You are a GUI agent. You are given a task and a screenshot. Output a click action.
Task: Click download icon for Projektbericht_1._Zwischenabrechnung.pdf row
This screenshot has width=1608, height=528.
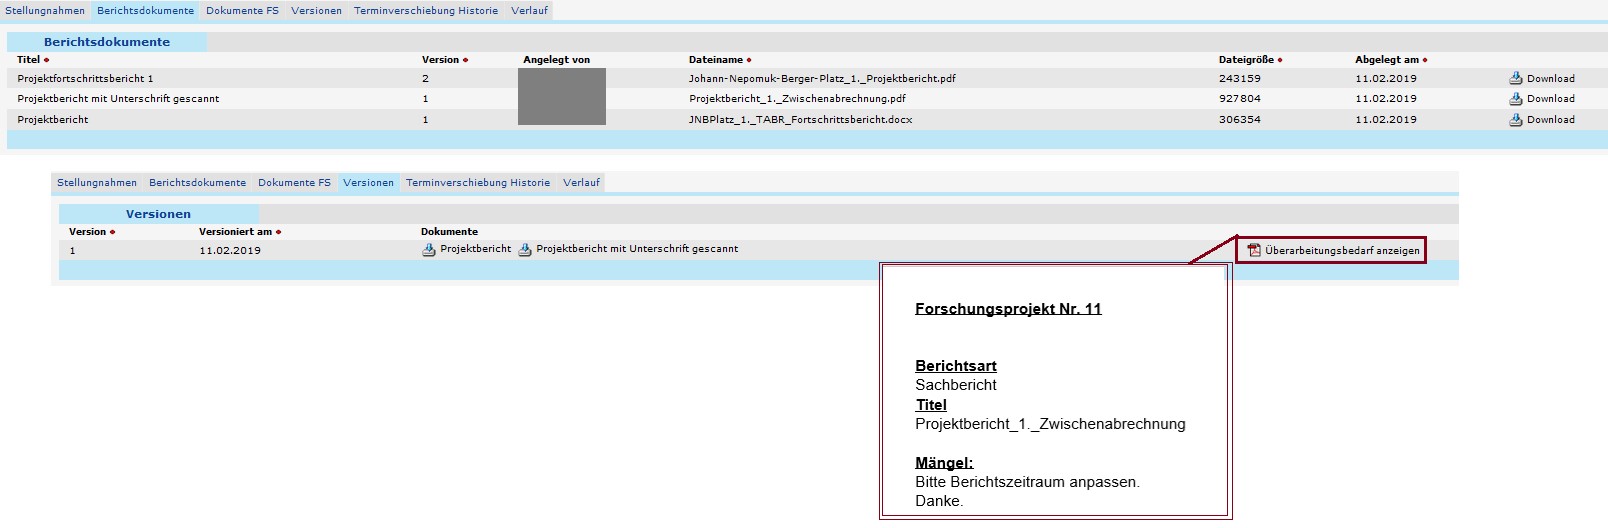point(1516,98)
